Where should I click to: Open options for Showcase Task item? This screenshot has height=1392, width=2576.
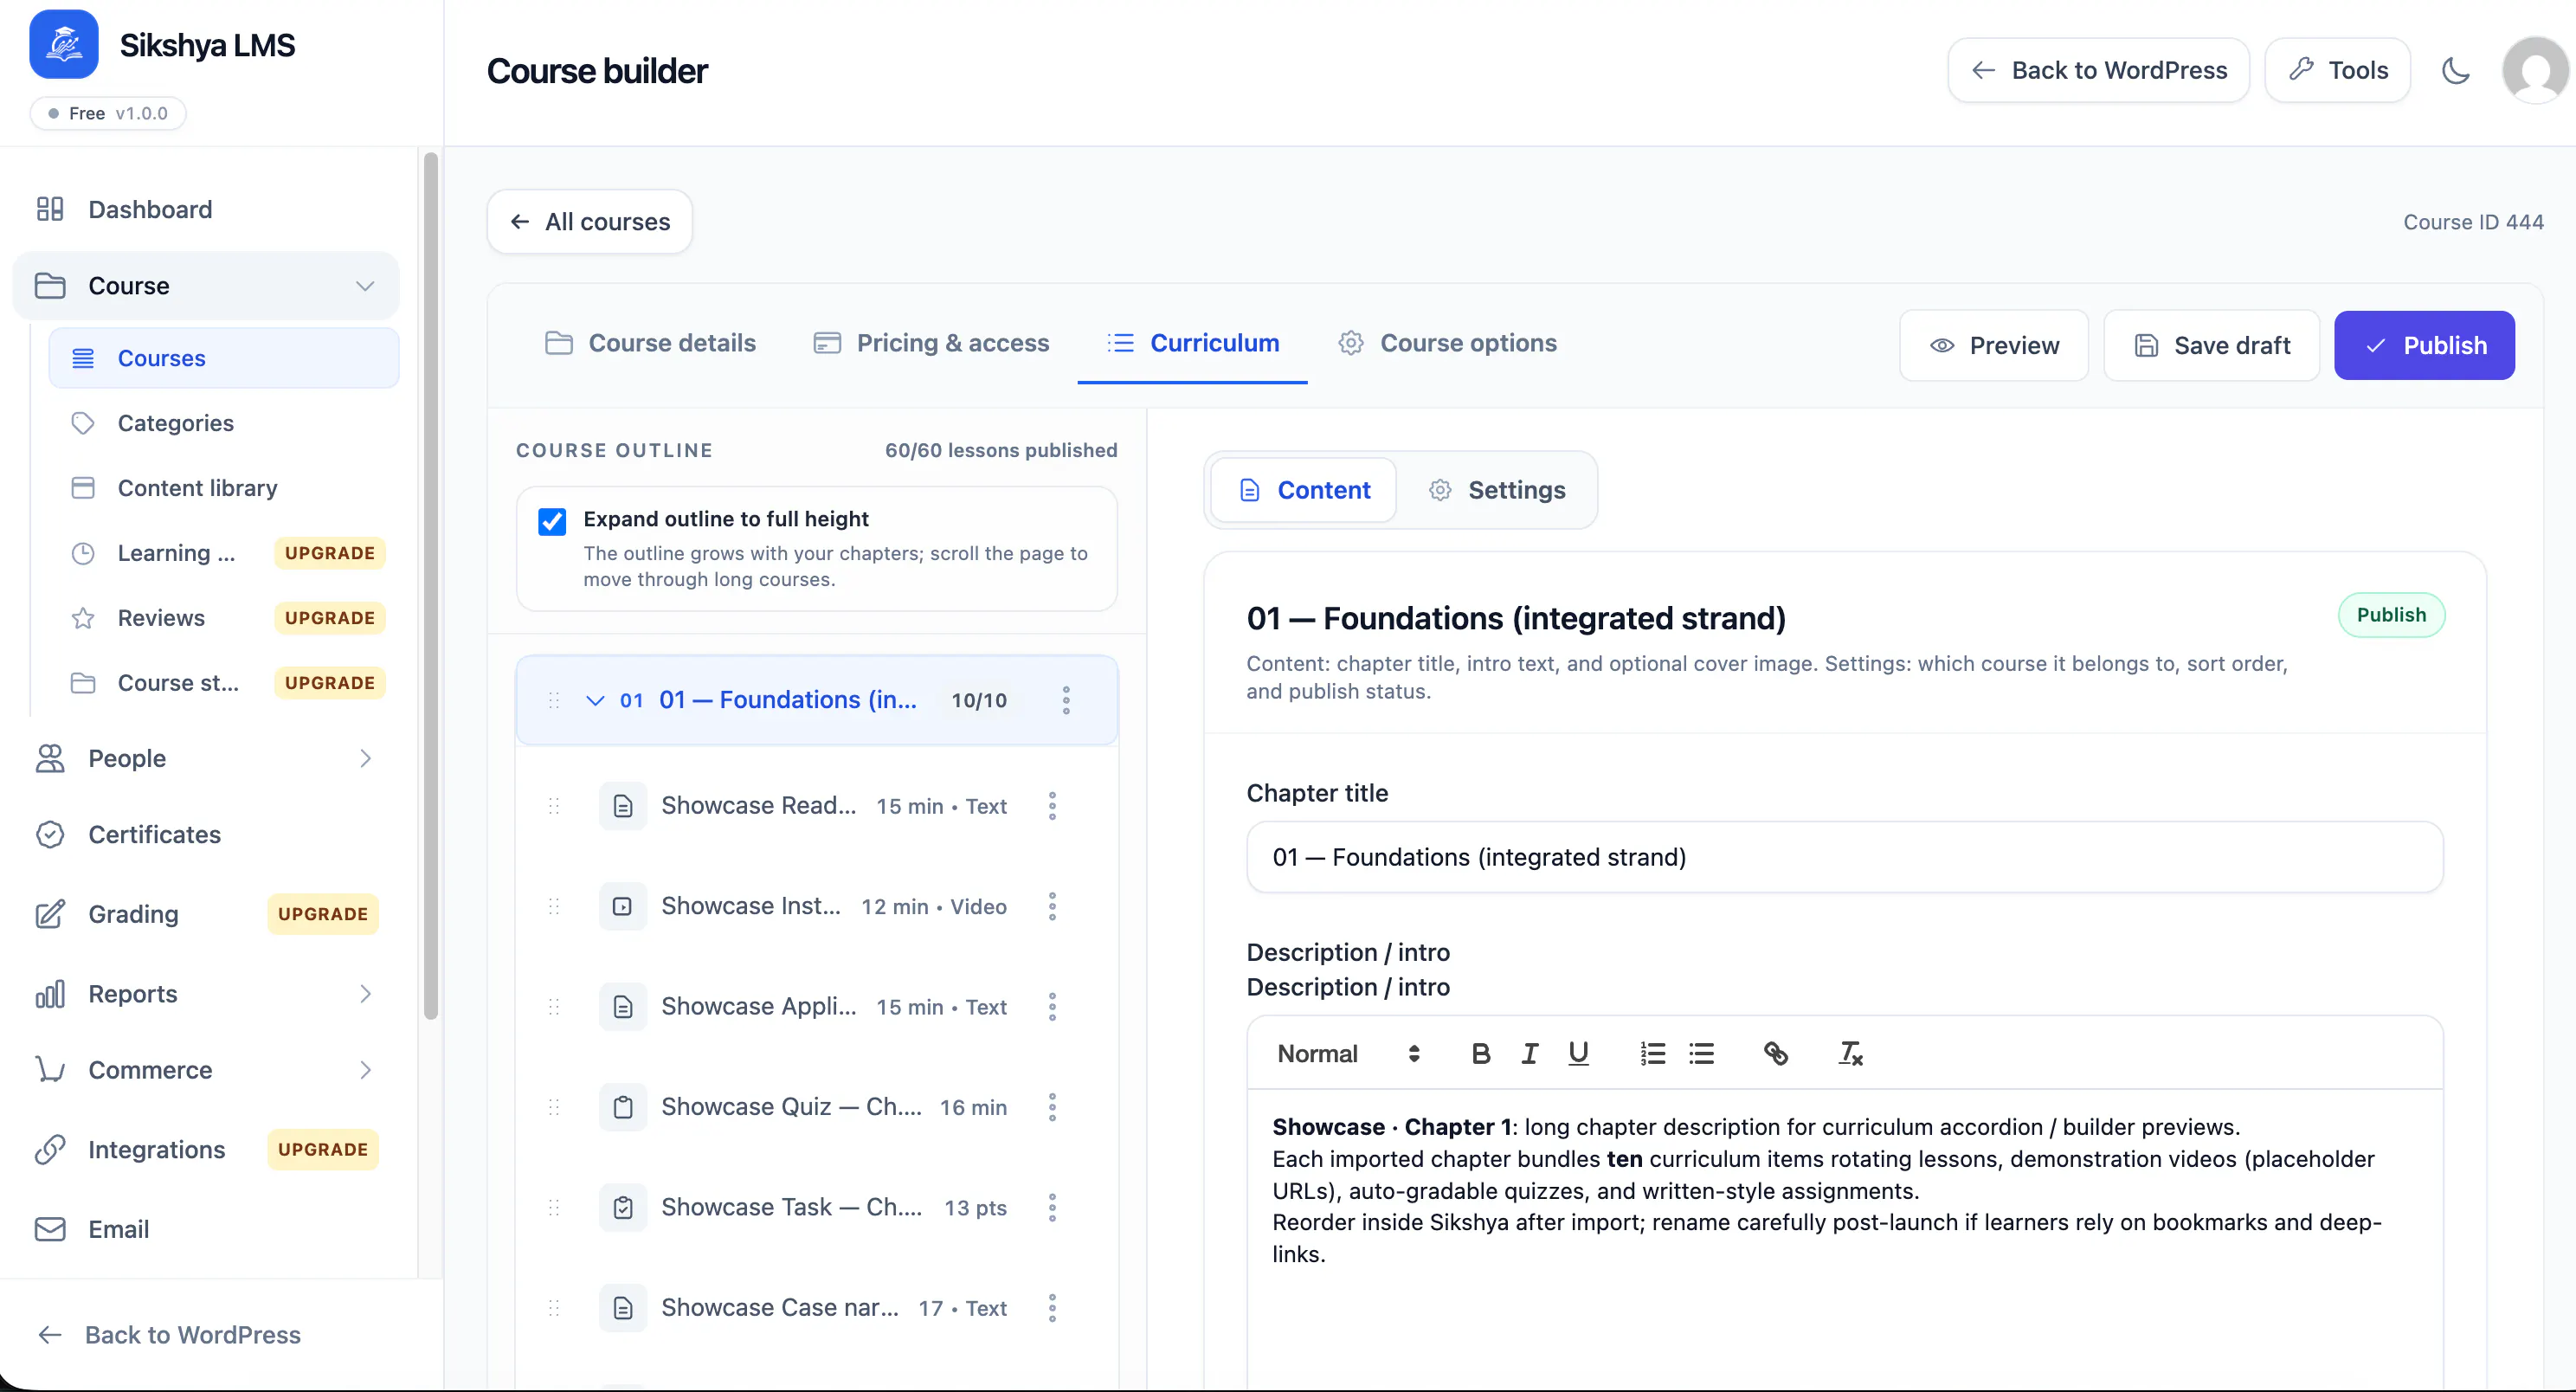tap(1052, 1208)
